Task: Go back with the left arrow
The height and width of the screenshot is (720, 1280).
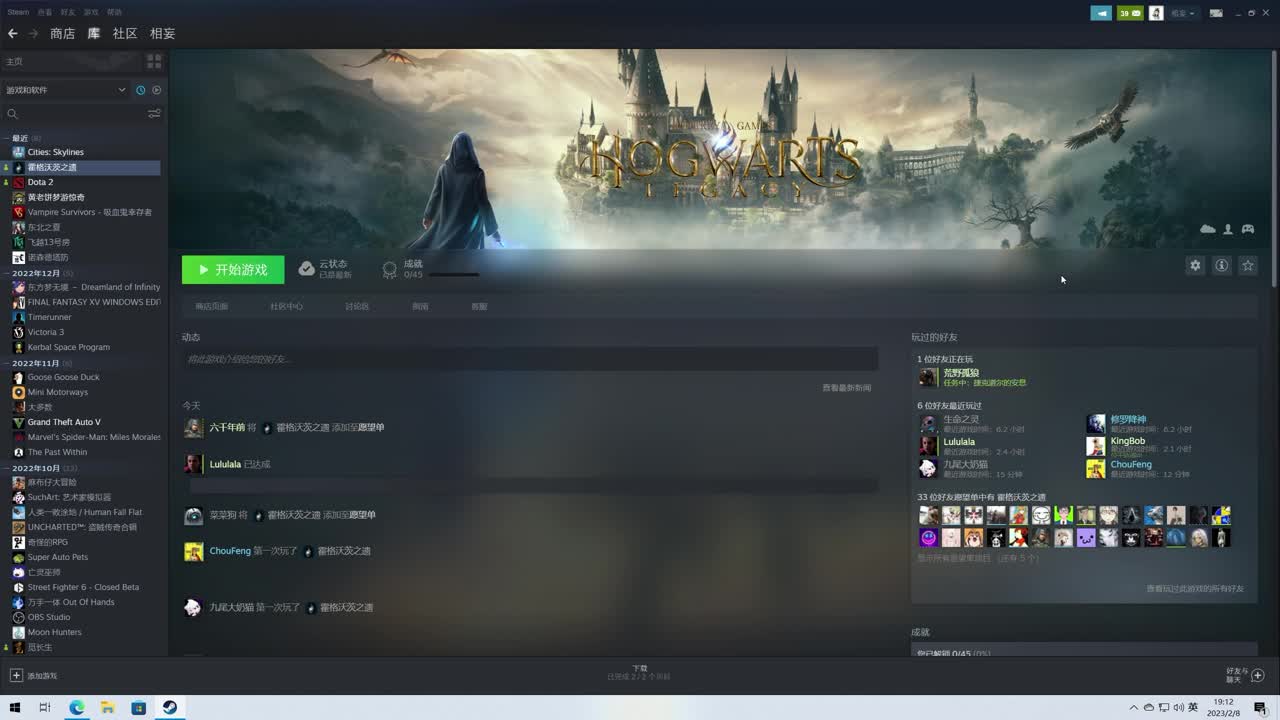Action: point(12,33)
